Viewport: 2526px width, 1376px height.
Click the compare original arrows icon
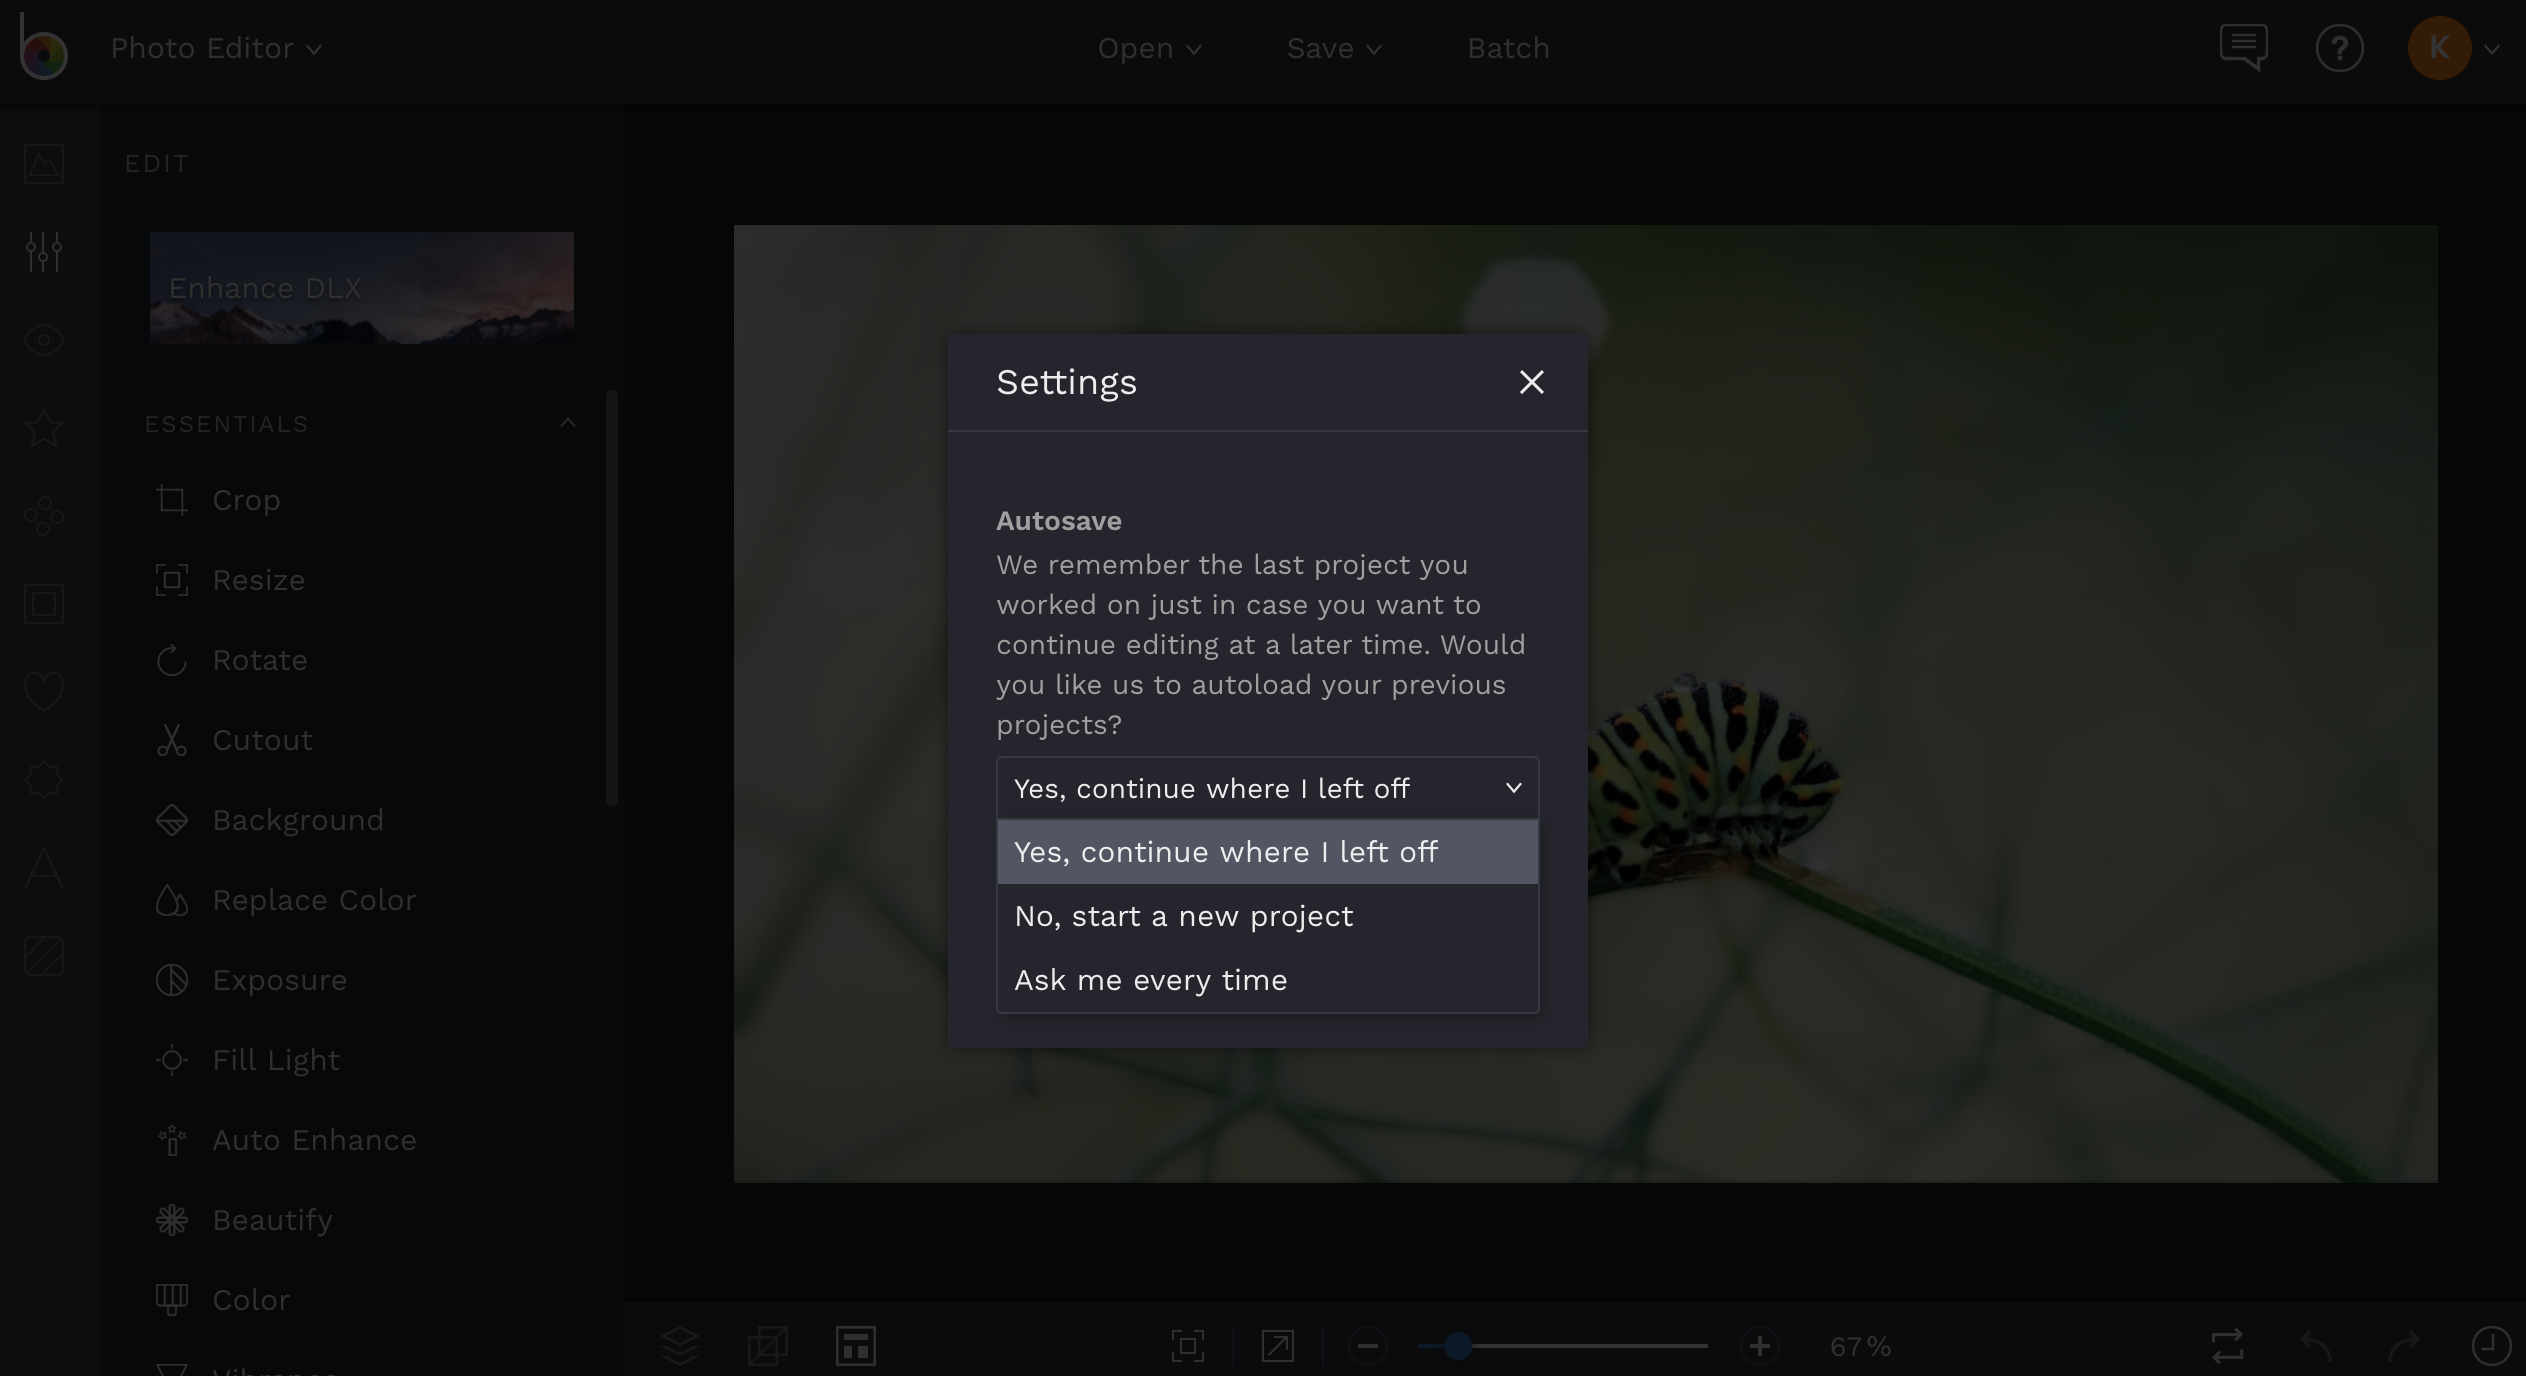(x=2228, y=1346)
